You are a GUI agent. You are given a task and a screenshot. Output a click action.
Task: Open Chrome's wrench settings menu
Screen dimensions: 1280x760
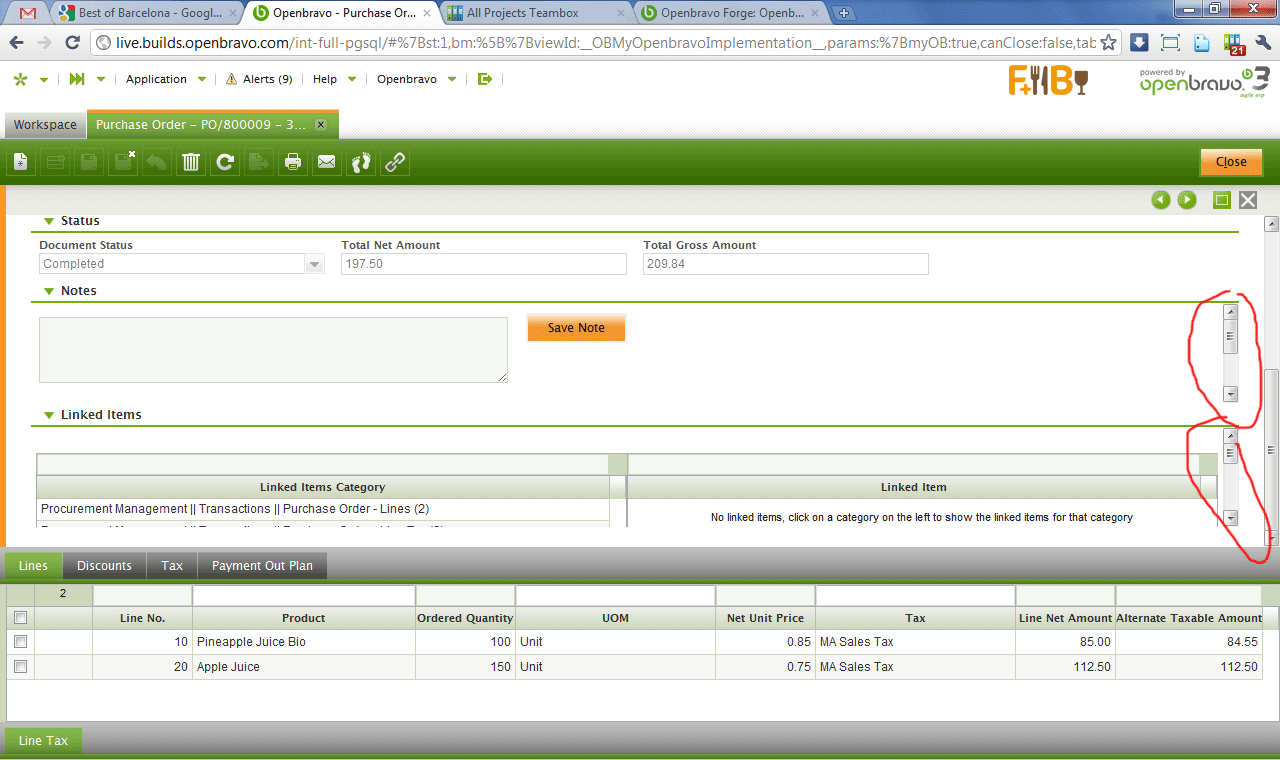tap(1262, 43)
